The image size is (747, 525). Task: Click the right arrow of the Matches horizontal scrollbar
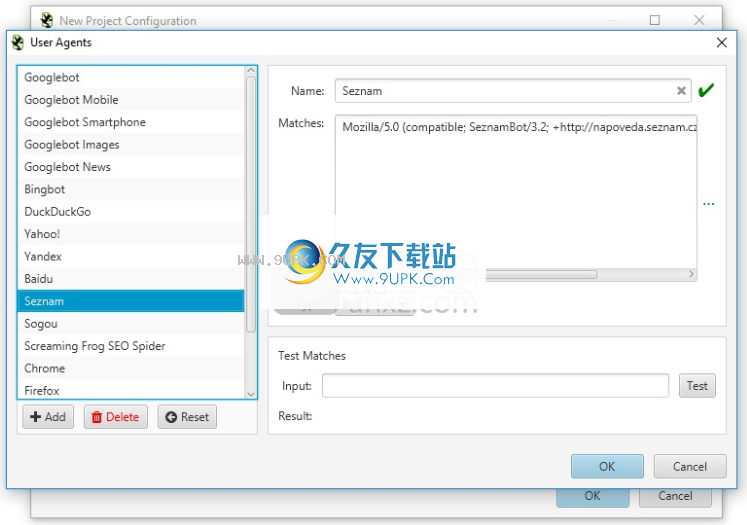691,274
